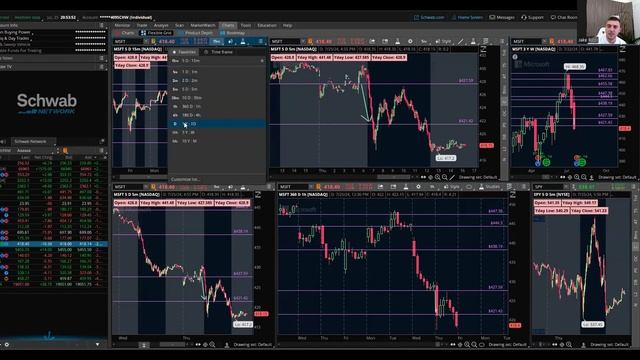This screenshot has width=640, height=360.
Task: Open the 5m timeframe dropdown in top-middle chart
Action: (424, 41)
